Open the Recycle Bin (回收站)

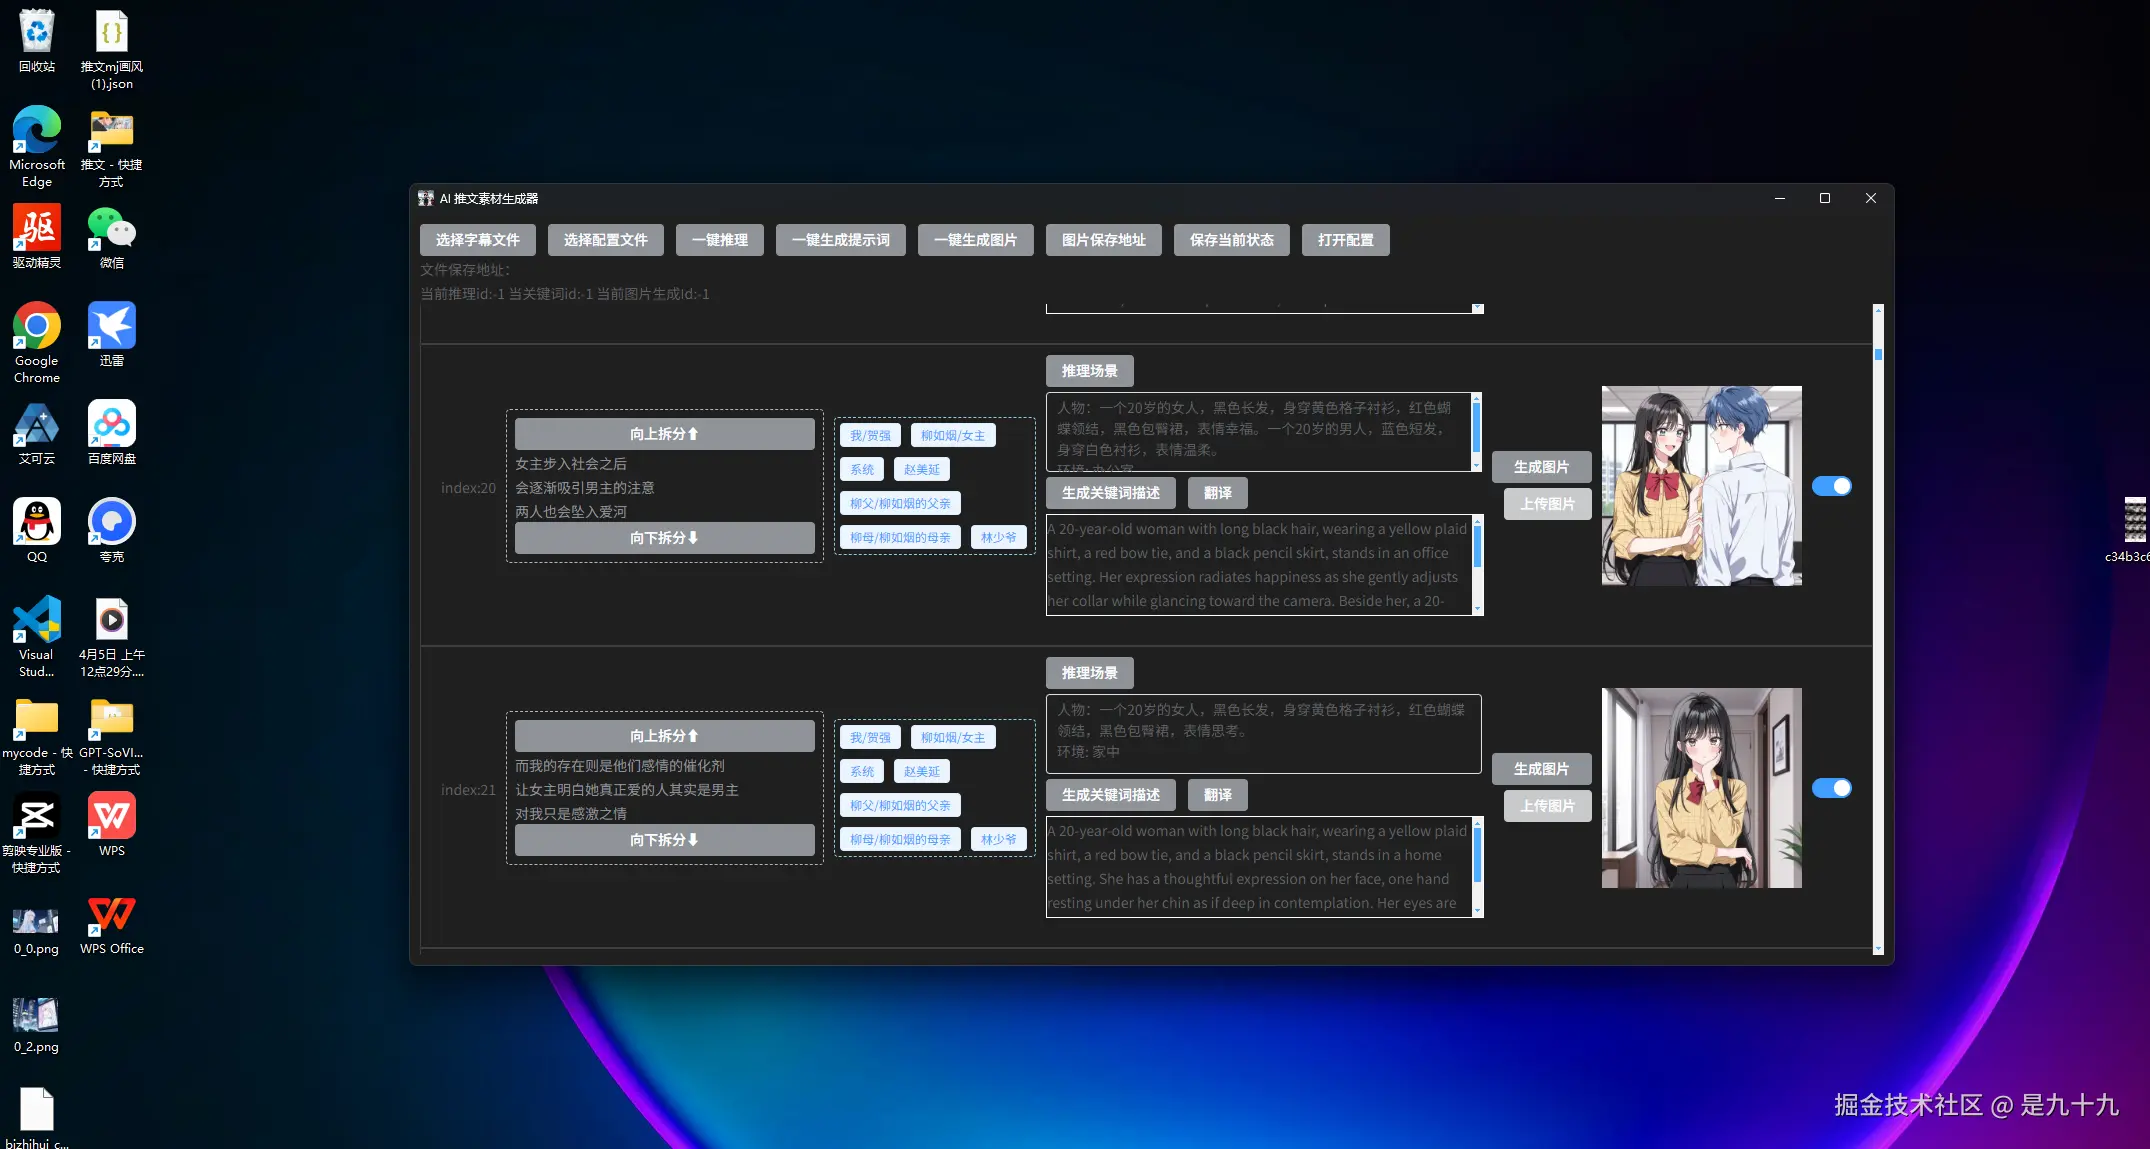click(x=37, y=33)
